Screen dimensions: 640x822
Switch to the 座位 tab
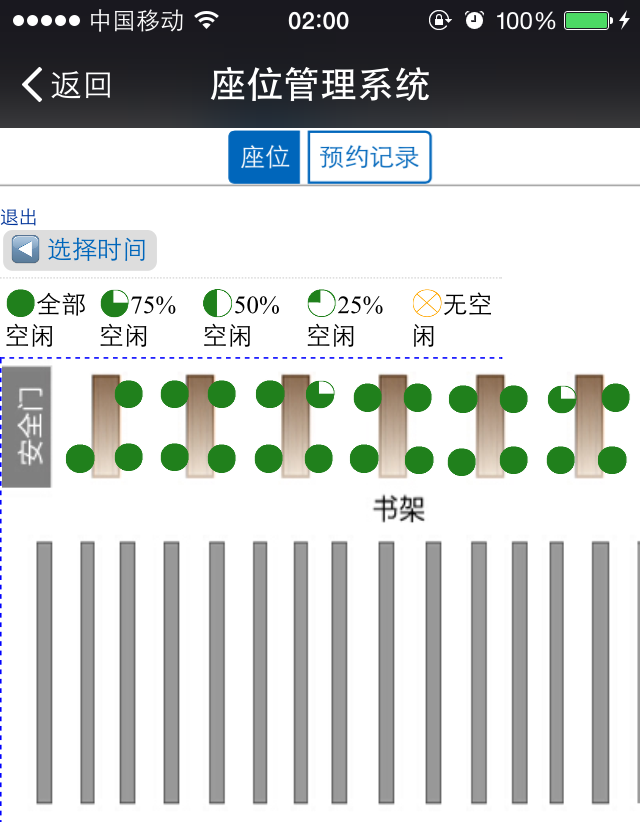[x=264, y=157]
